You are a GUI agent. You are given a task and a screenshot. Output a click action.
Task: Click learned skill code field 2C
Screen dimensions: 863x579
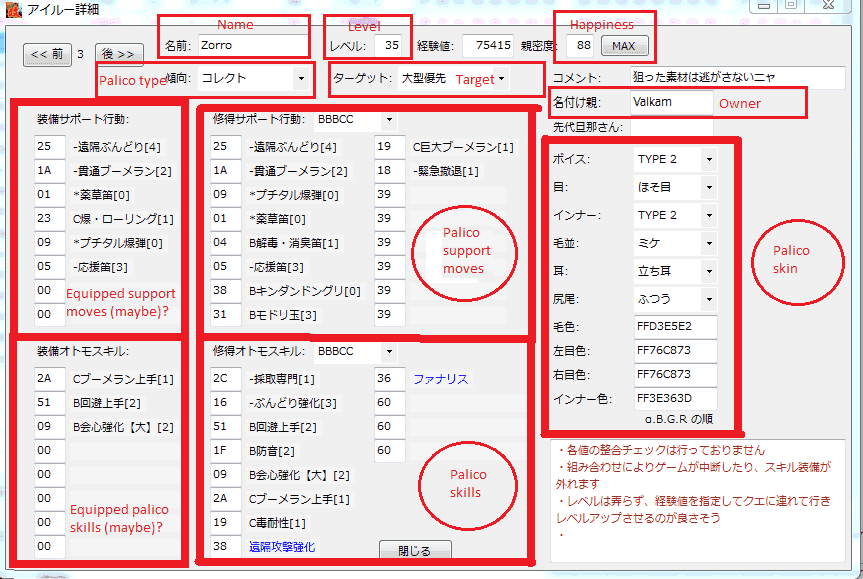tap(226, 379)
